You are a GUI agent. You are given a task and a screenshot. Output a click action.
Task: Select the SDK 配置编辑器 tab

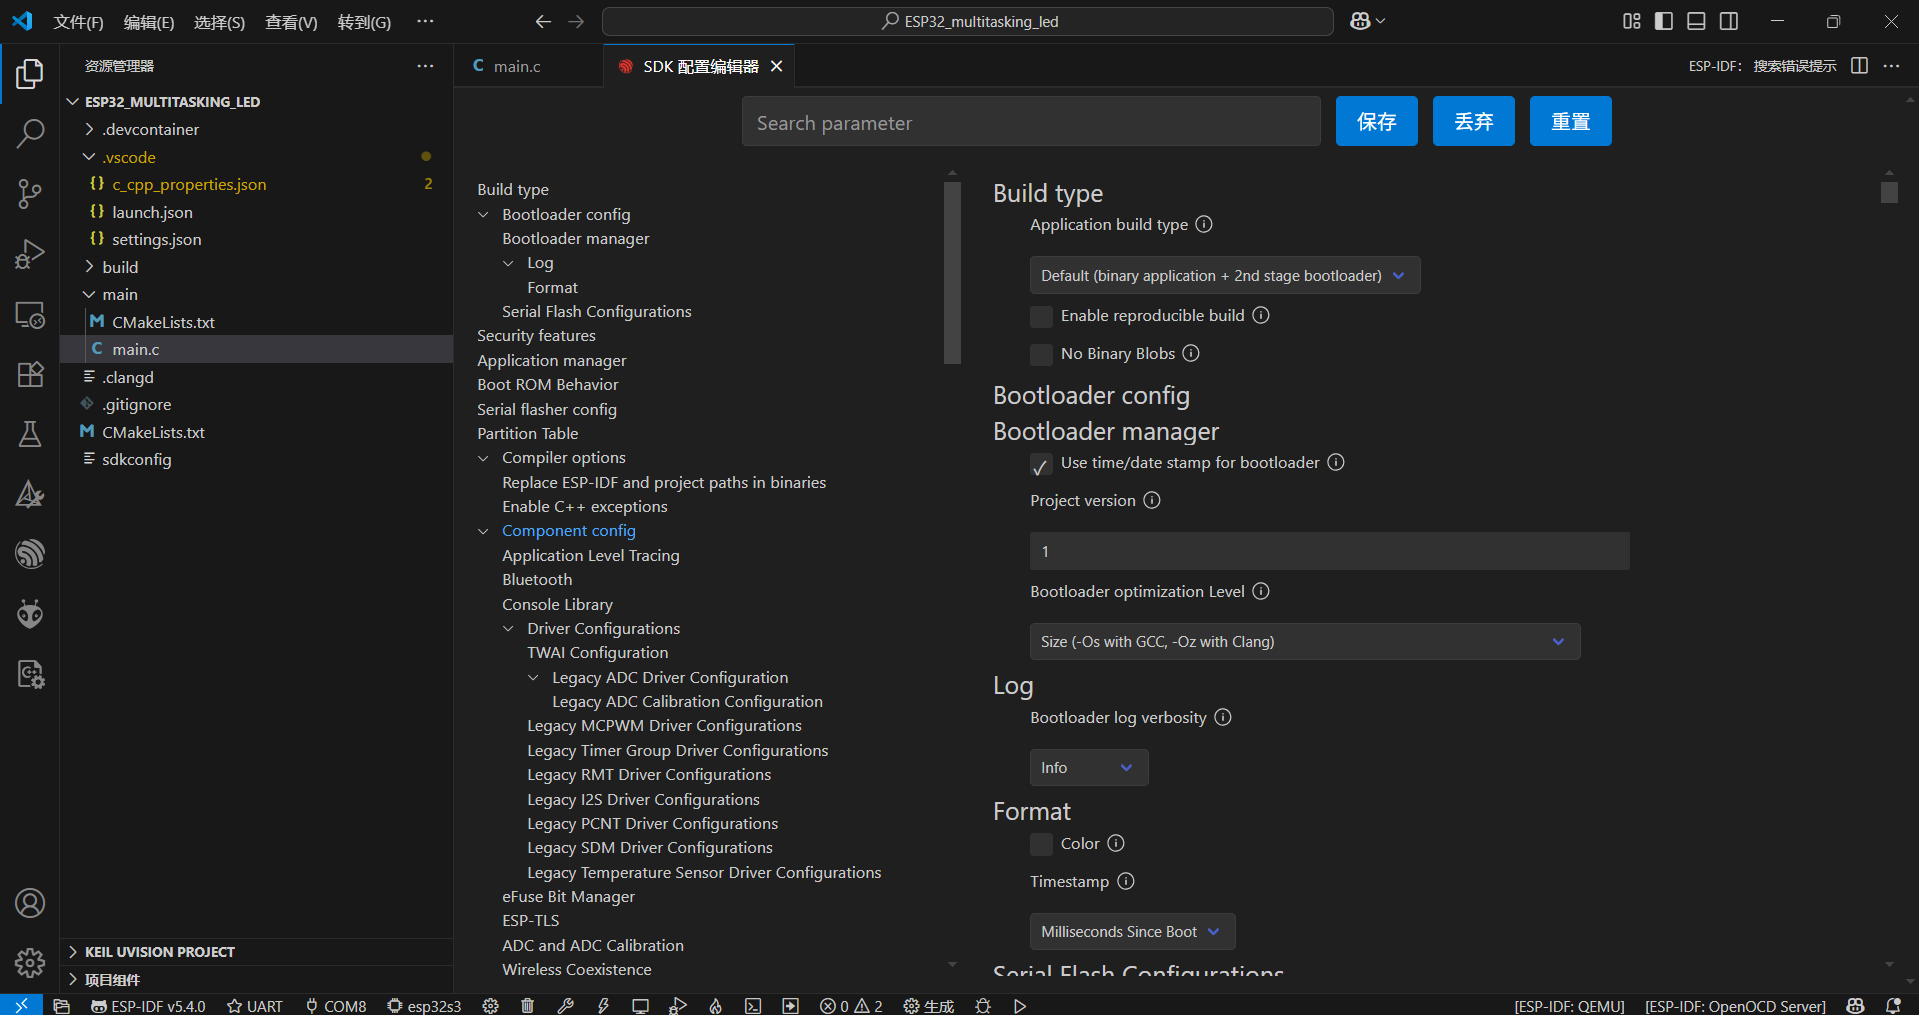pos(700,66)
